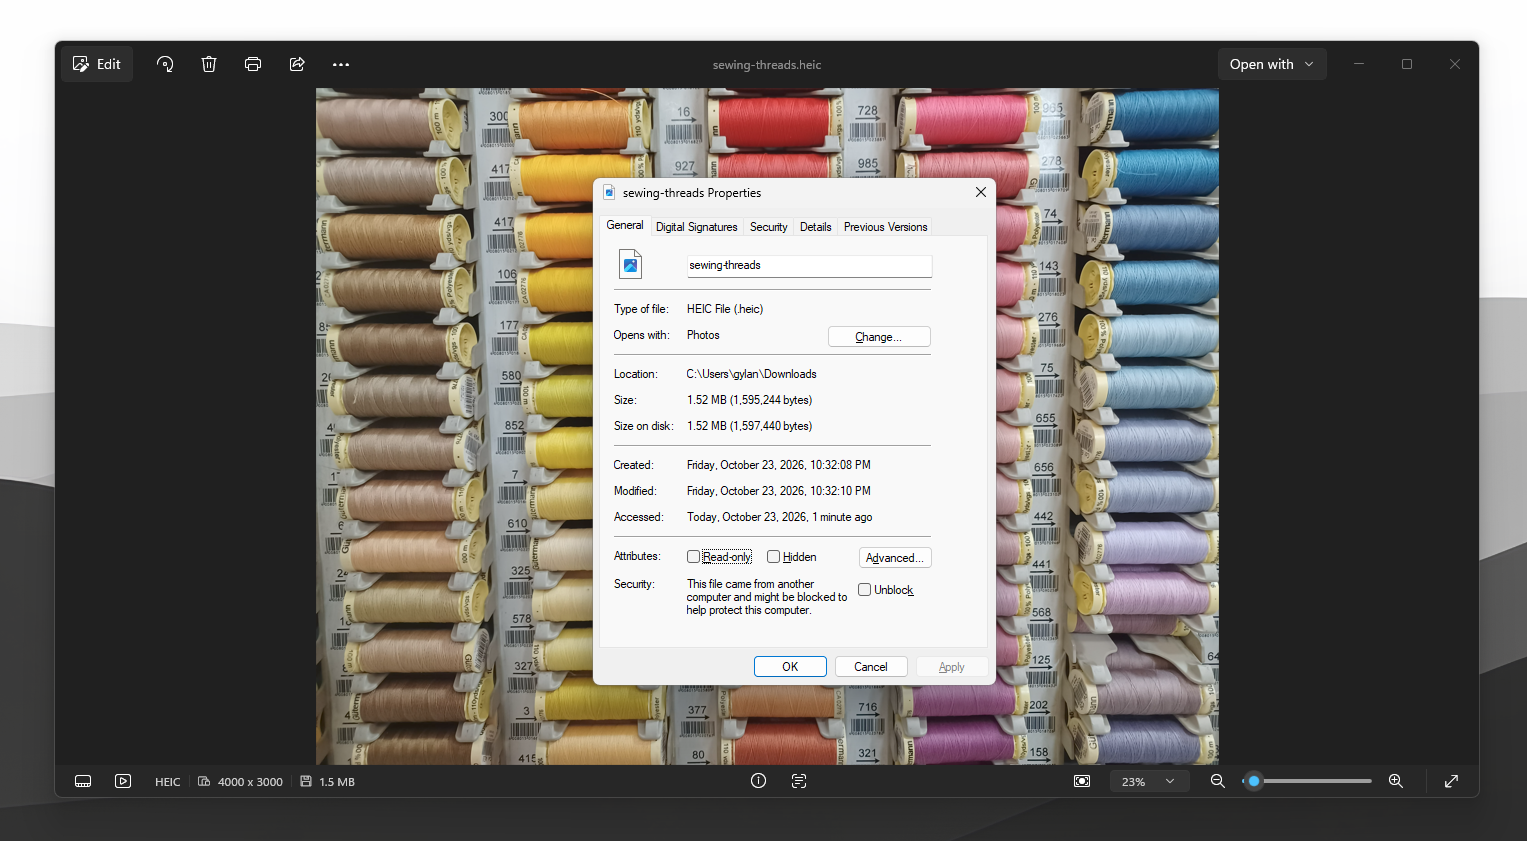Screen dimensions: 1527x841
Task: Click the 1.52 MB (1,595,244 bytes) size value
Action: tap(749, 400)
